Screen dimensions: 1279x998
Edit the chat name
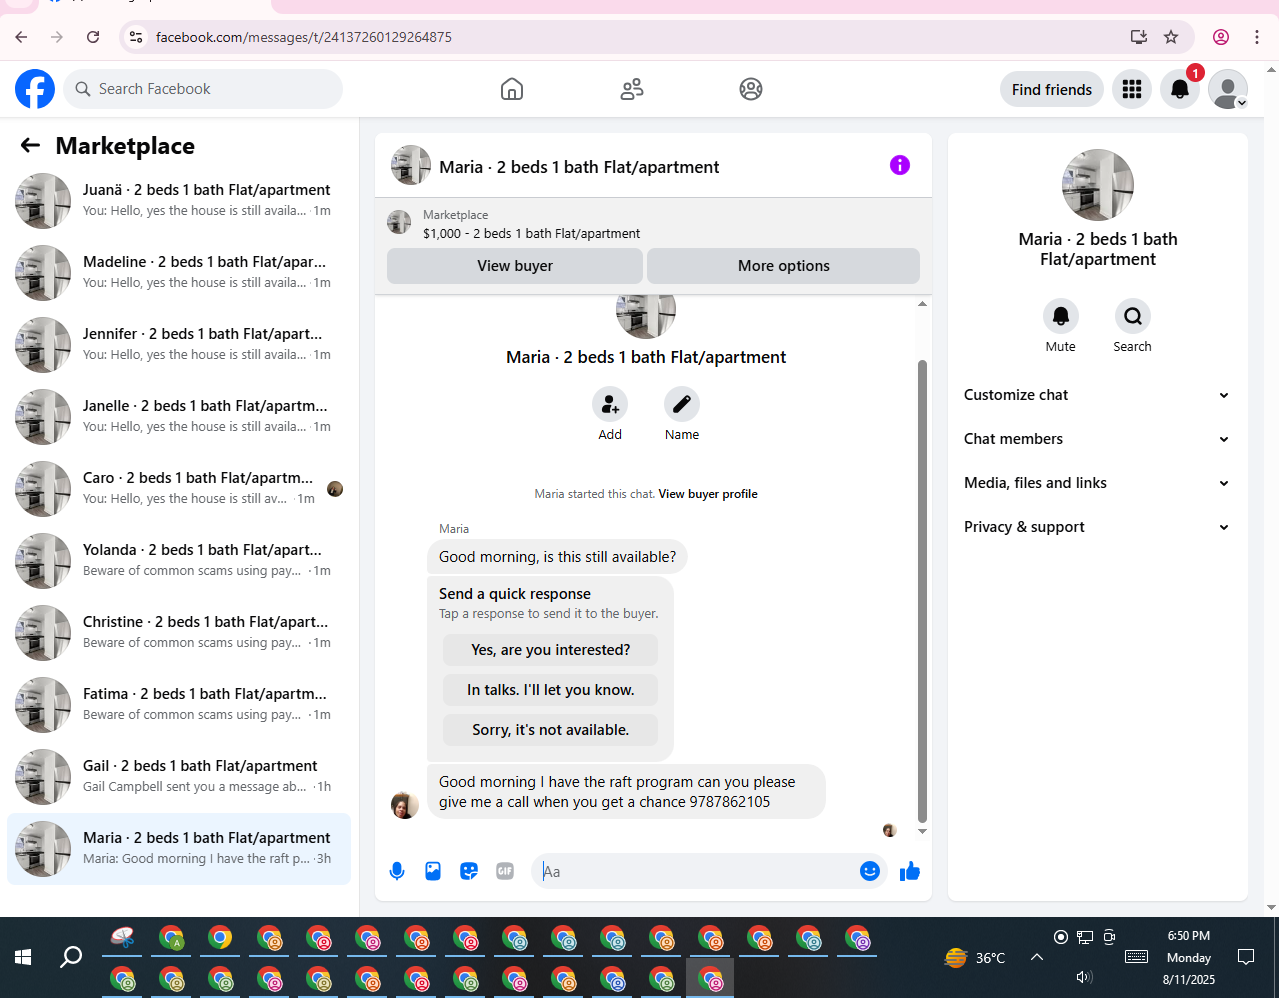tap(682, 404)
